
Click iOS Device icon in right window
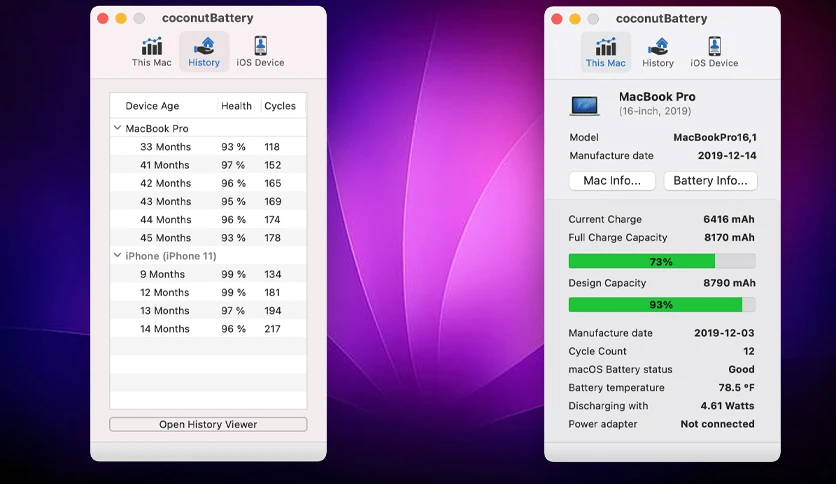(714, 46)
